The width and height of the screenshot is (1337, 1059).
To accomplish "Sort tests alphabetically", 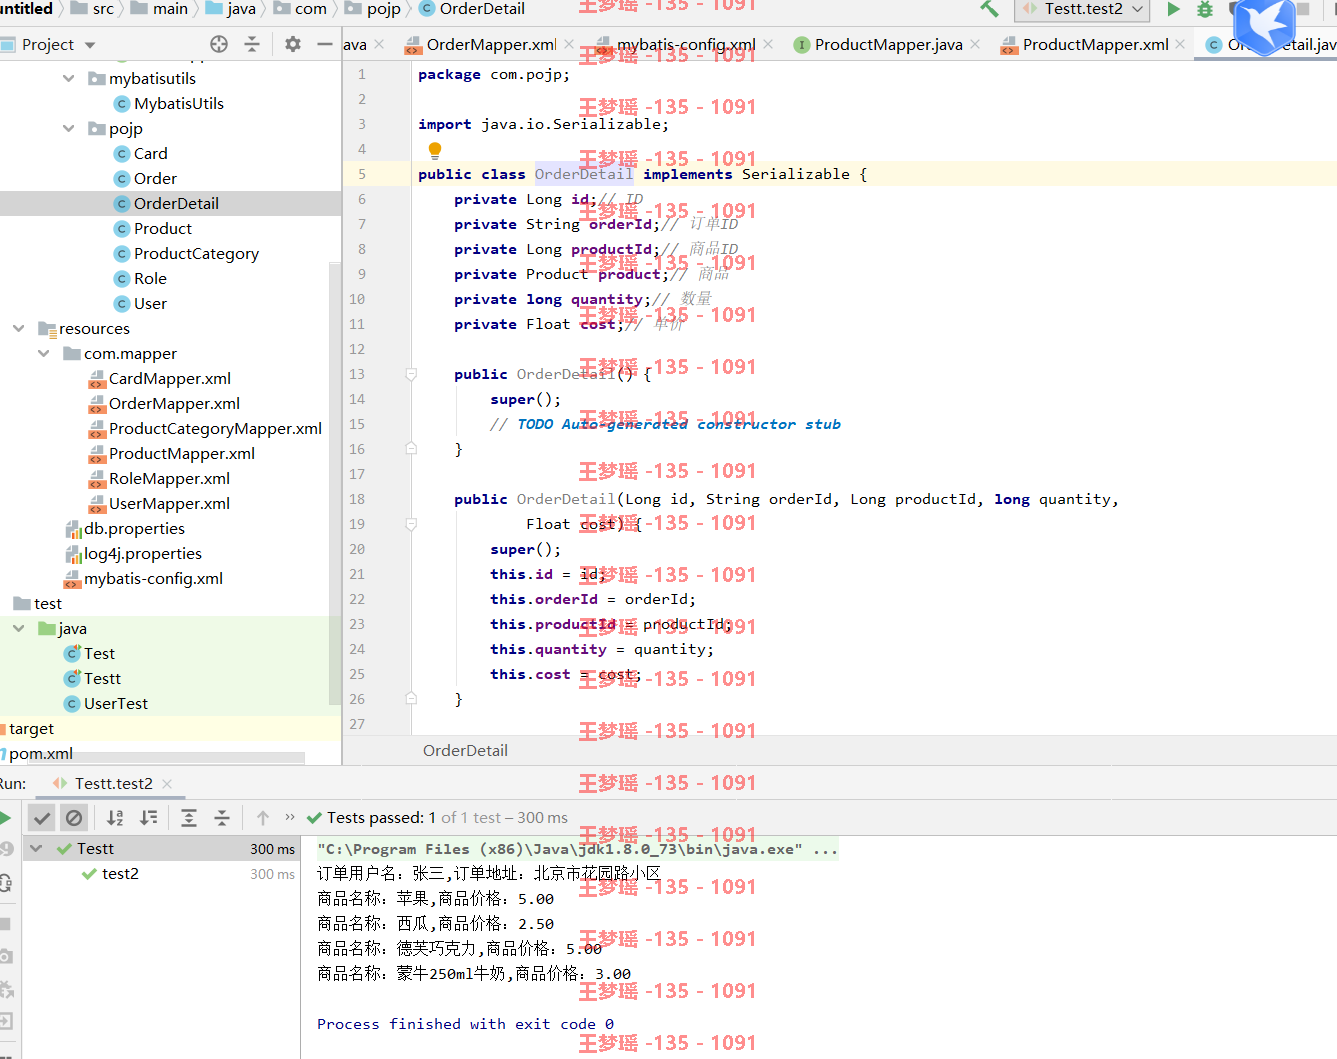I will coord(115,818).
